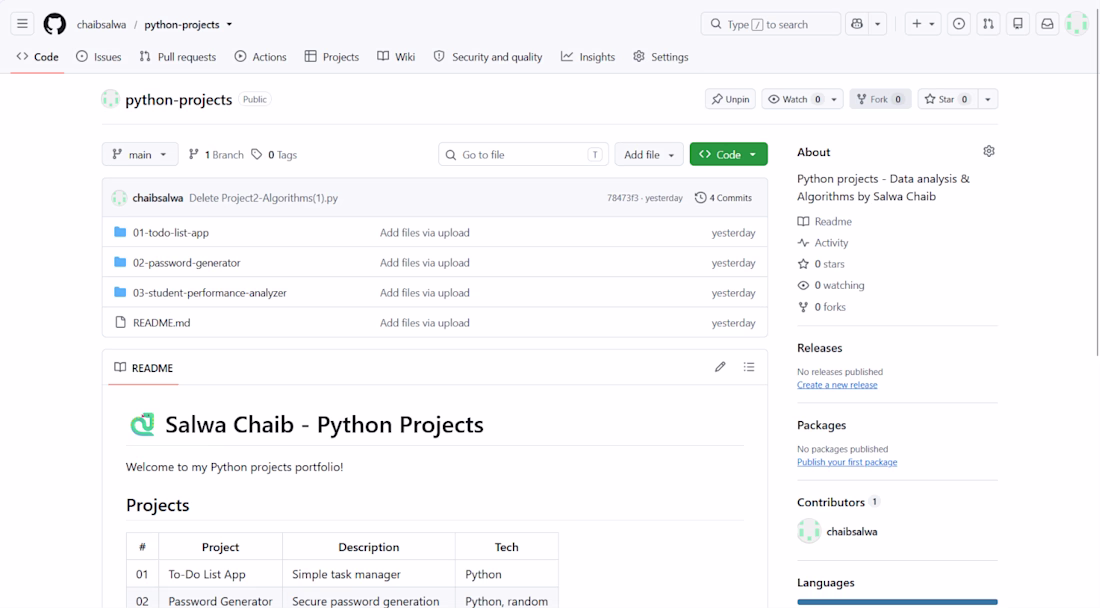The height and width of the screenshot is (608, 1100).
Task: Open the 03-student-performance-analyzer folder
Action: pyautogui.click(x=210, y=293)
